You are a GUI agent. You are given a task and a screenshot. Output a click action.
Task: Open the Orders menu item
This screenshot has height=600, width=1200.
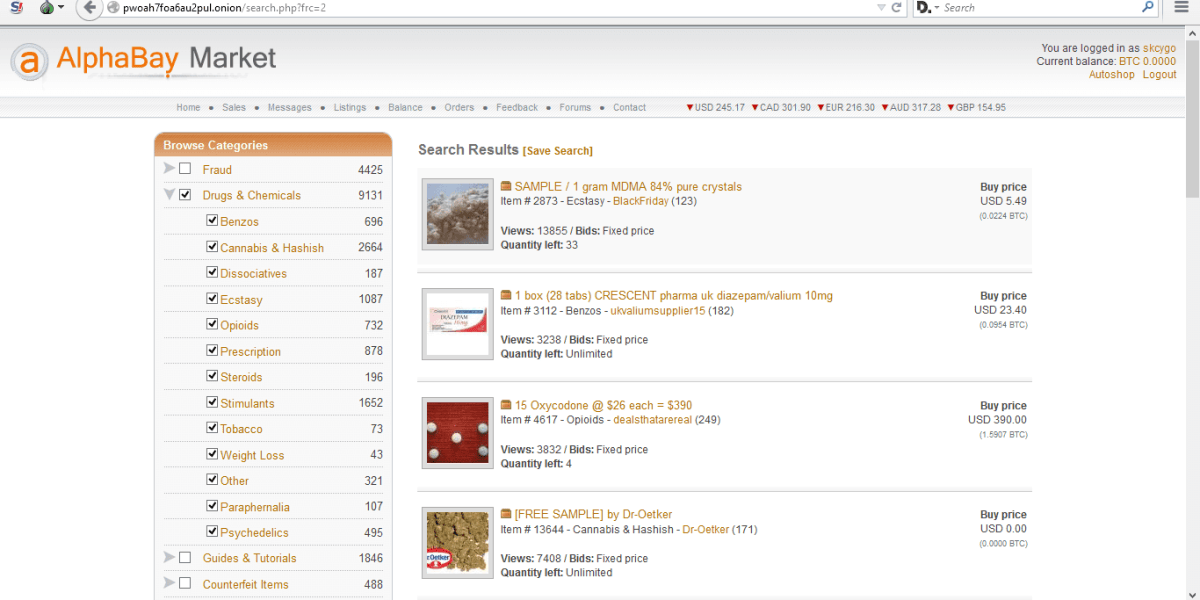[459, 108]
